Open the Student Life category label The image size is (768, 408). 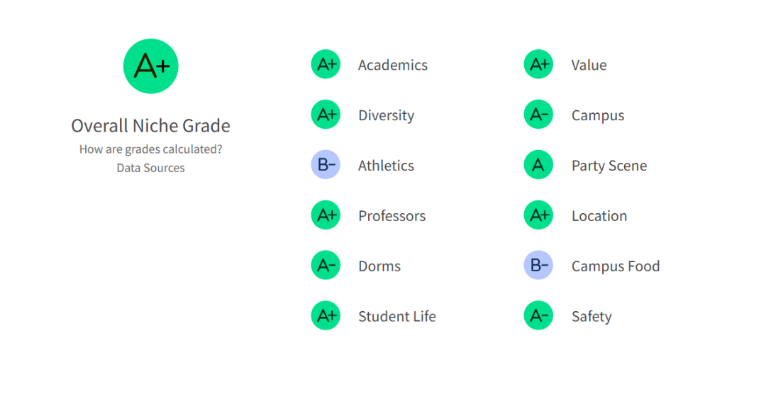point(397,316)
